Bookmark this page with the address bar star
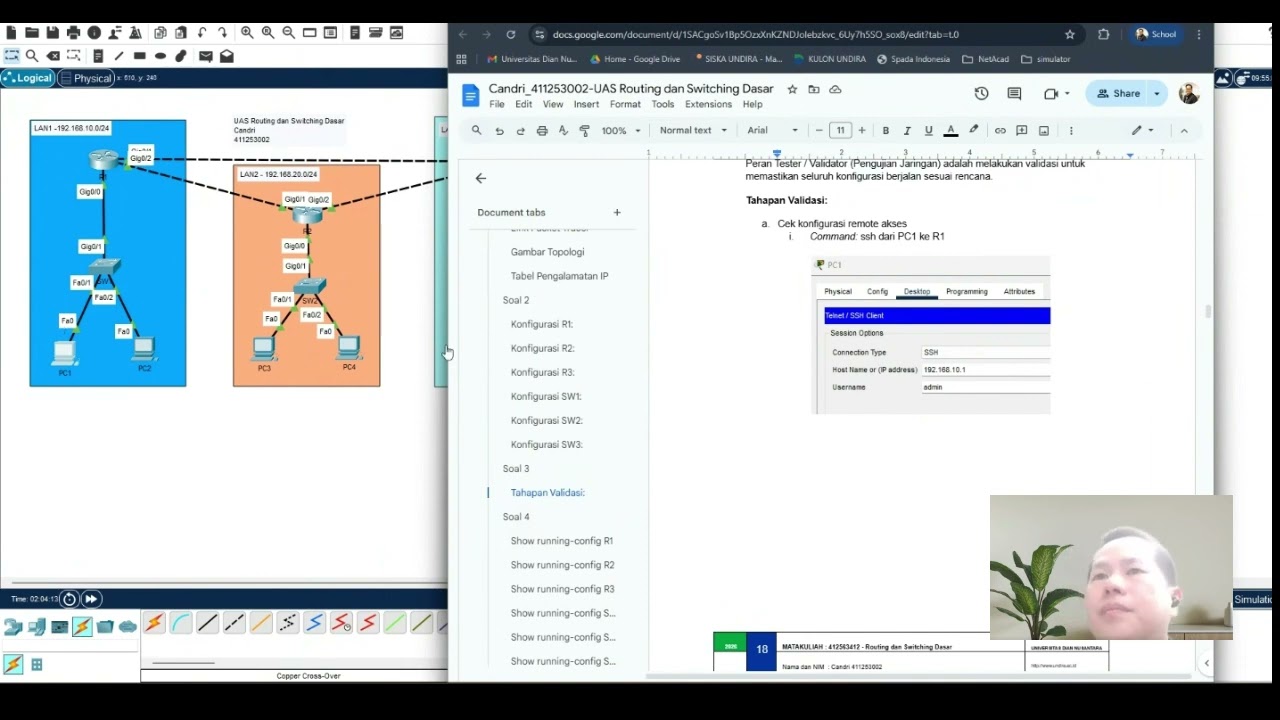Viewport: 1280px width, 720px height. (1070, 34)
